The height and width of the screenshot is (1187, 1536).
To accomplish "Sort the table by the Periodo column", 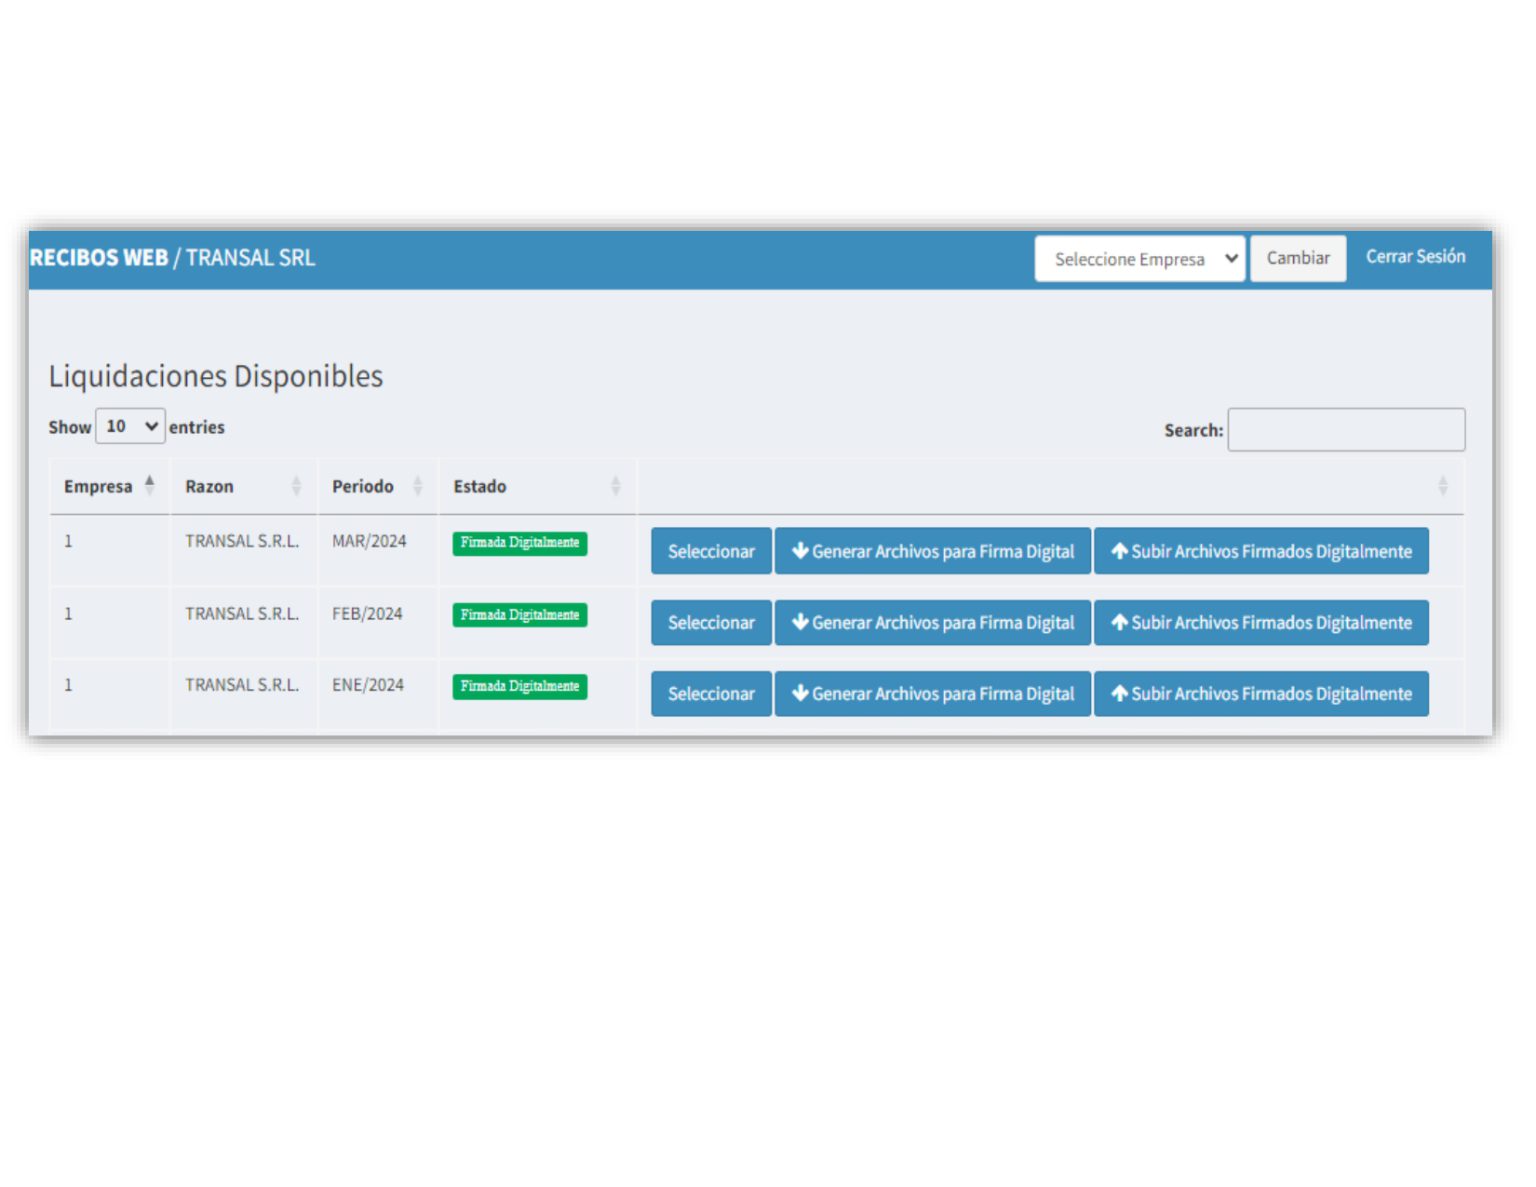I will [417, 486].
